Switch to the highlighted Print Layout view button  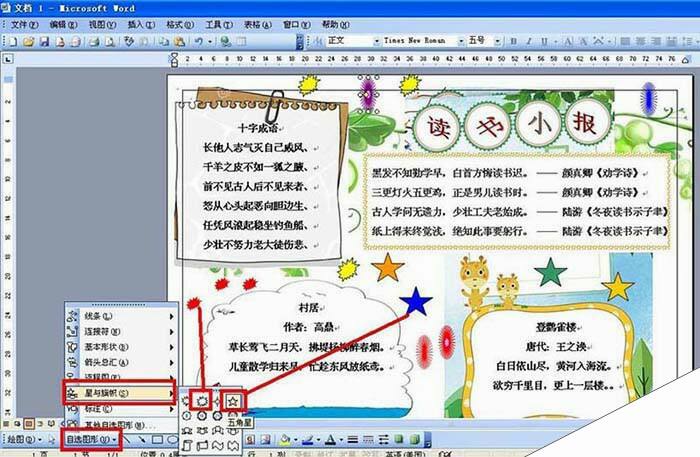coord(28,424)
